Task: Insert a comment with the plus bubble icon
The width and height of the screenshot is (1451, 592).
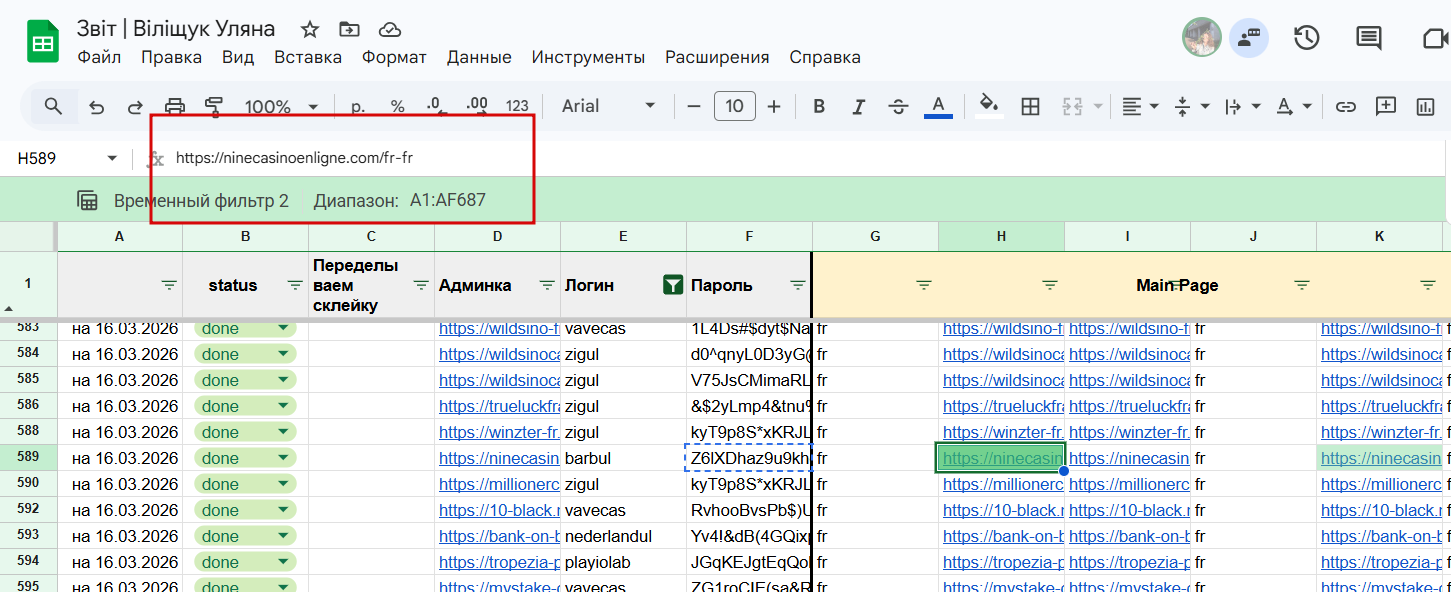Action: coord(1386,106)
